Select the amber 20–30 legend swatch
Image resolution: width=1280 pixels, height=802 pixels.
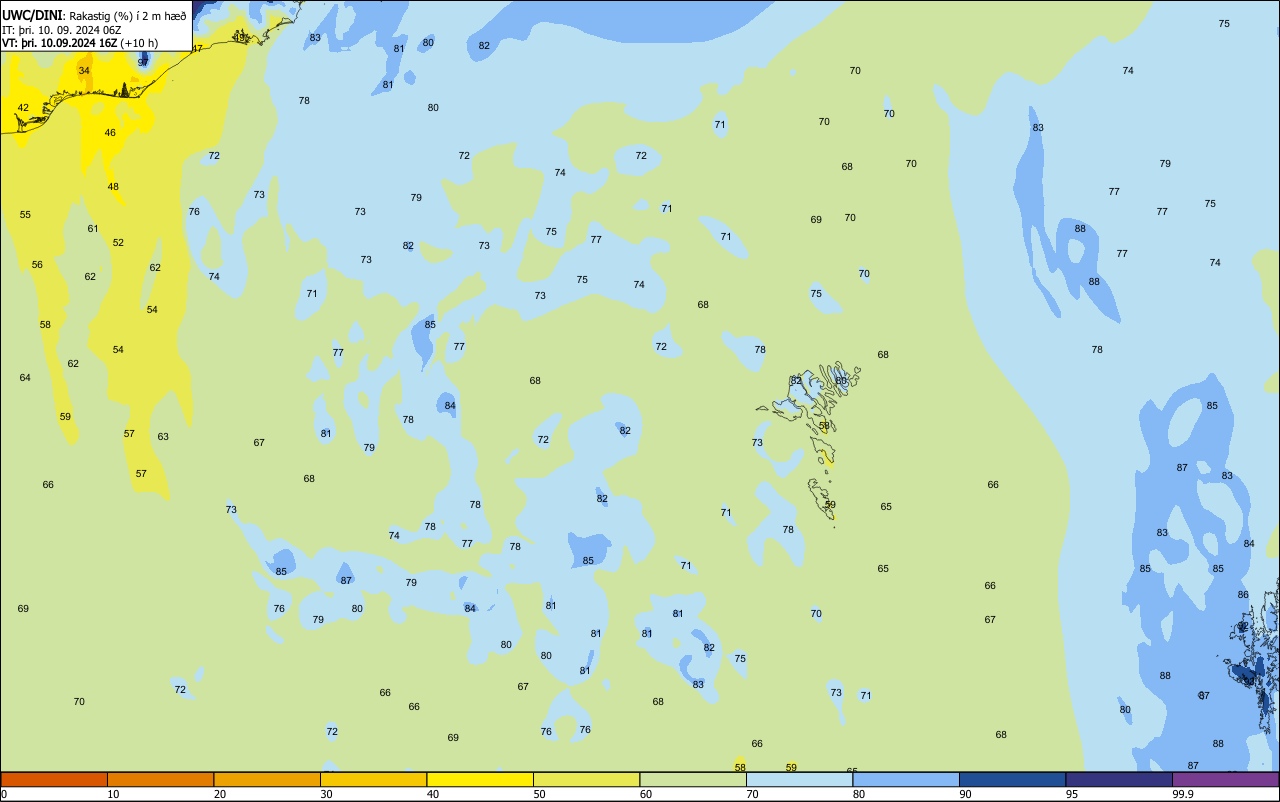pos(267,779)
